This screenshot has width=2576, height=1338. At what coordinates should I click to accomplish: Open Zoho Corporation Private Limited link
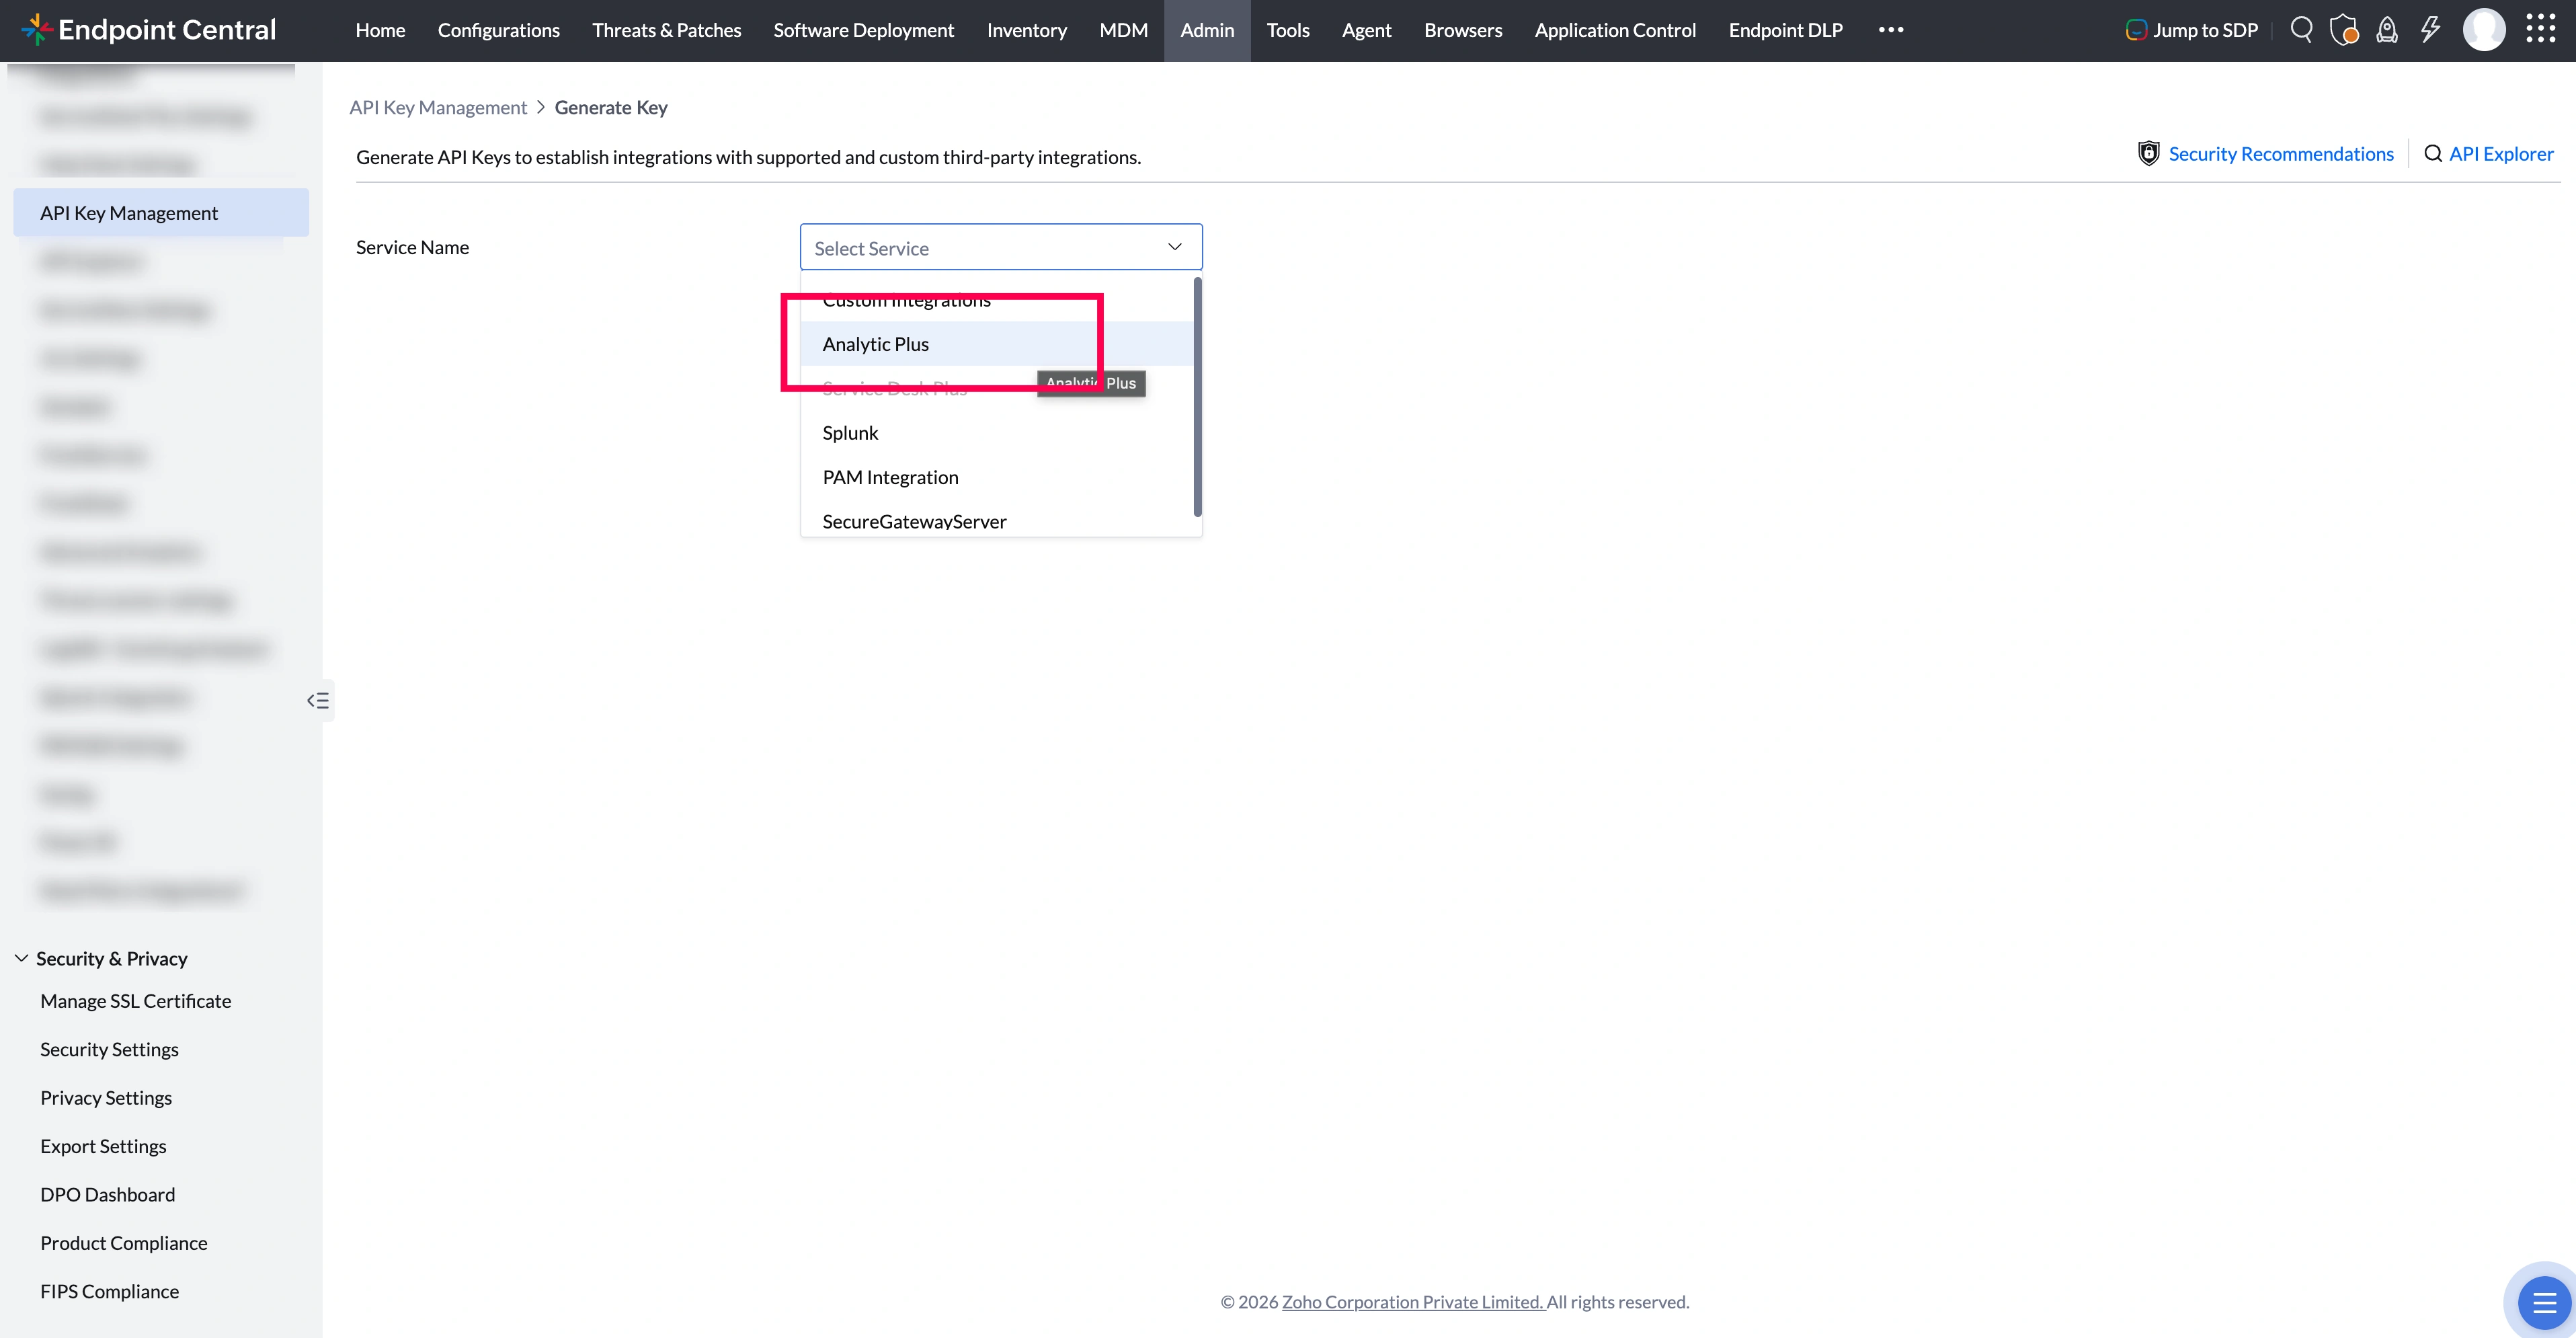tap(1413, 1302)
